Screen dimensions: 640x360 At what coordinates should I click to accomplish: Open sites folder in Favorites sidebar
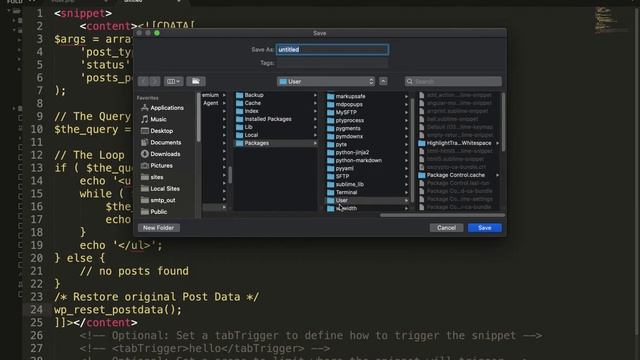click(152, 177)
